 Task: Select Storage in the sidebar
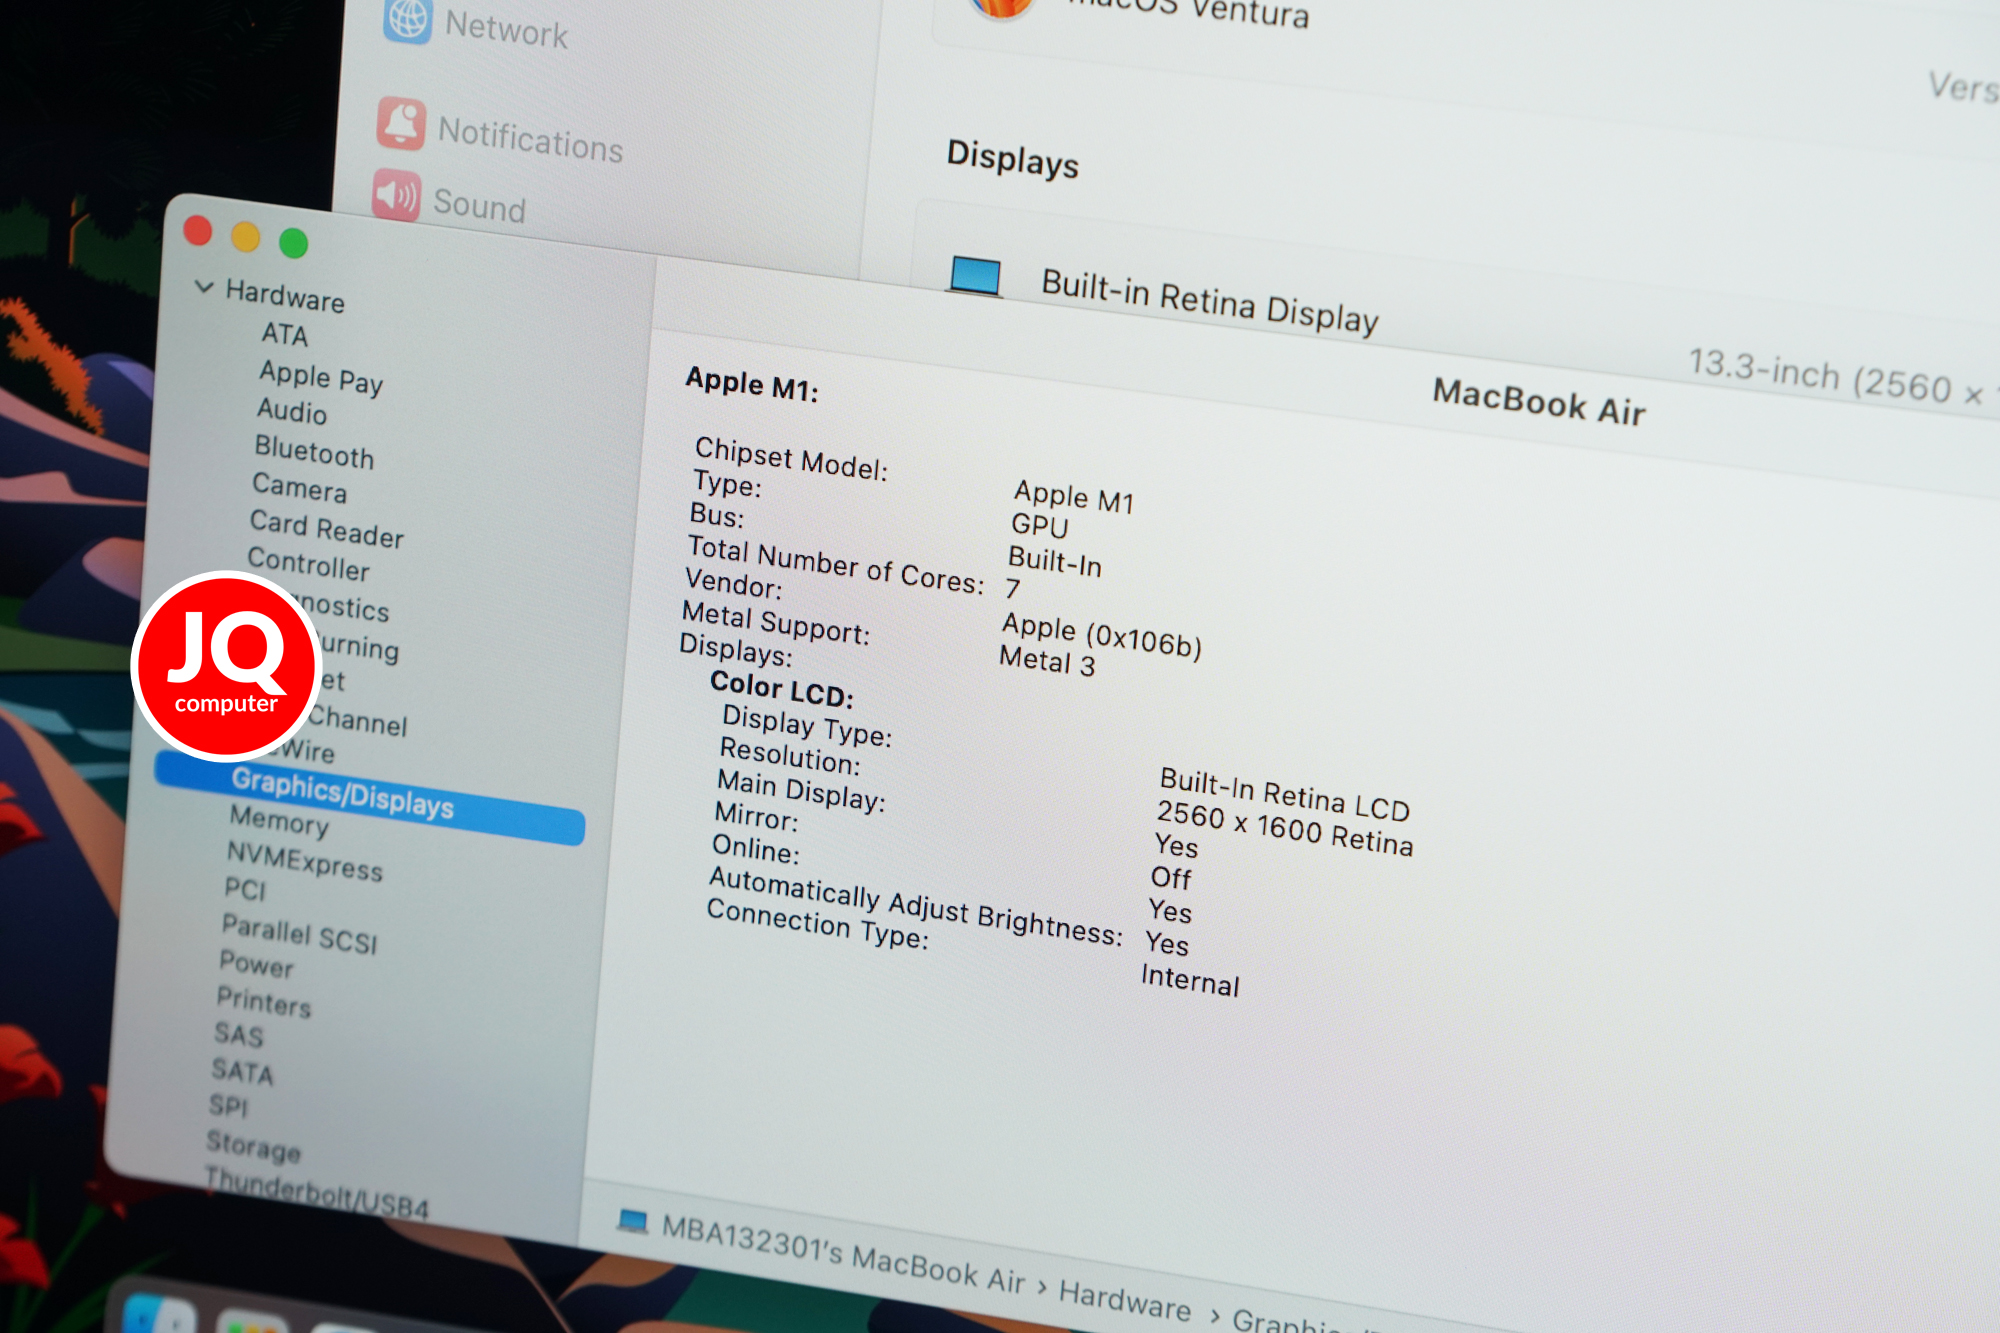tap(253, 1146)
